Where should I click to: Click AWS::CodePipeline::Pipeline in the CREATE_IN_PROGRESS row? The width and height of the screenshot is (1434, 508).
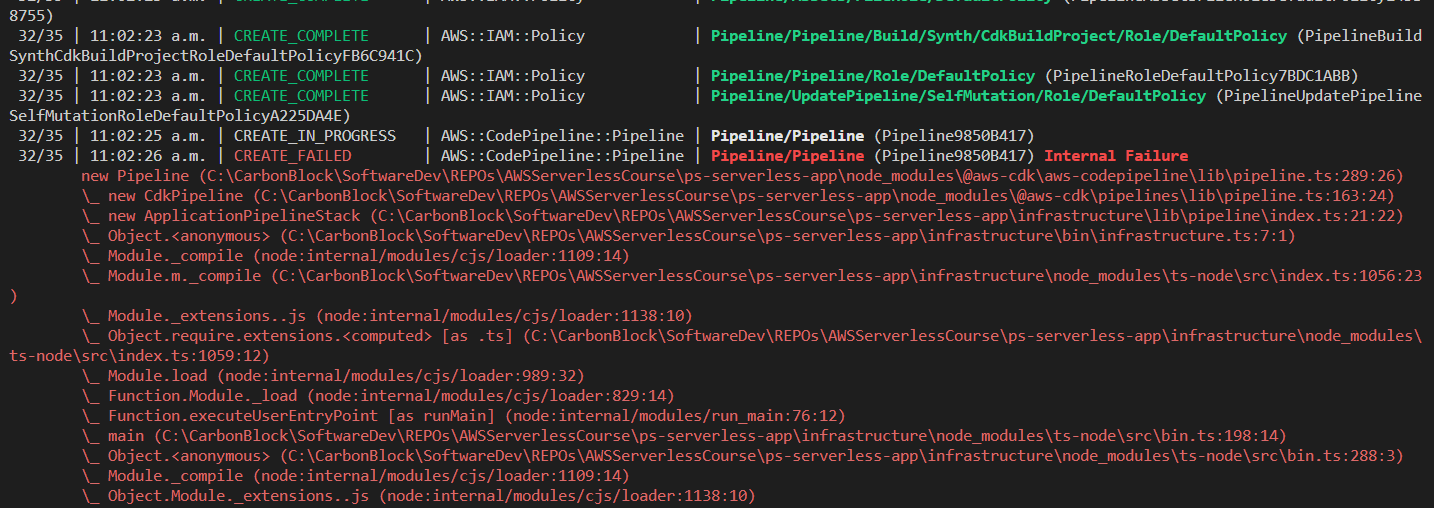[x=562, y=136]
